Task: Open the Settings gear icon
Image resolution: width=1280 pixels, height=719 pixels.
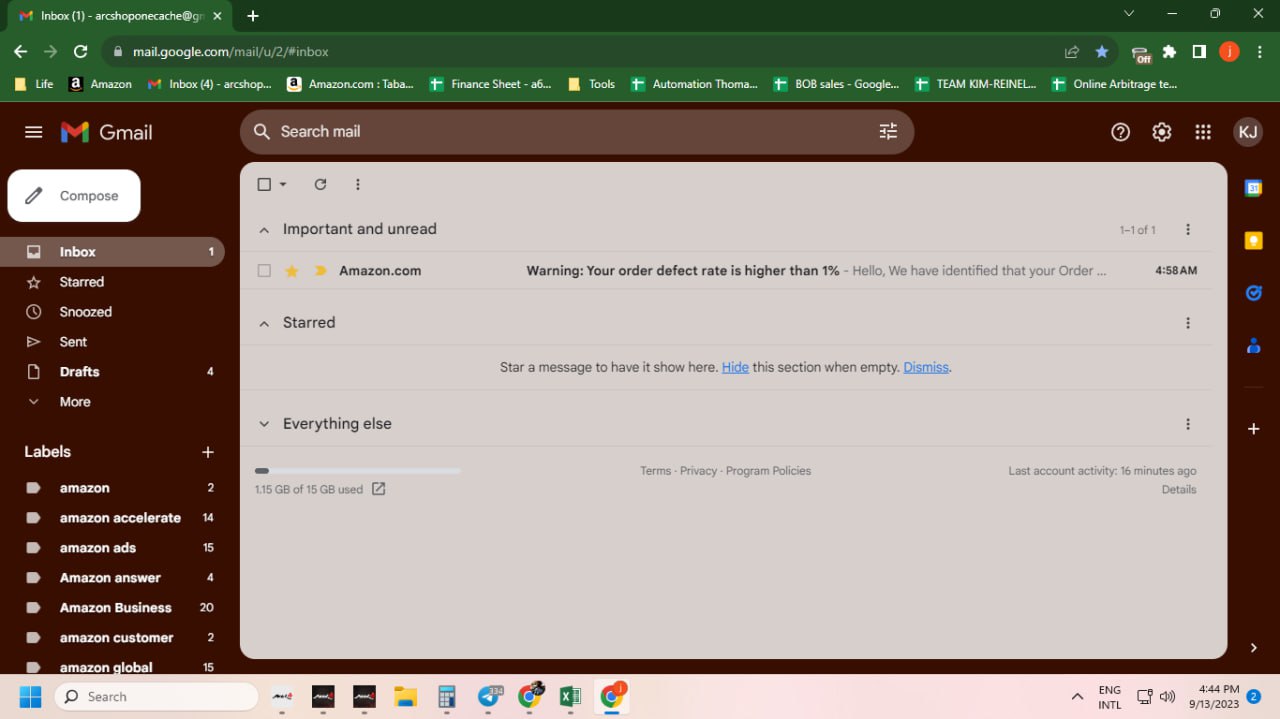Action: 1162,132
